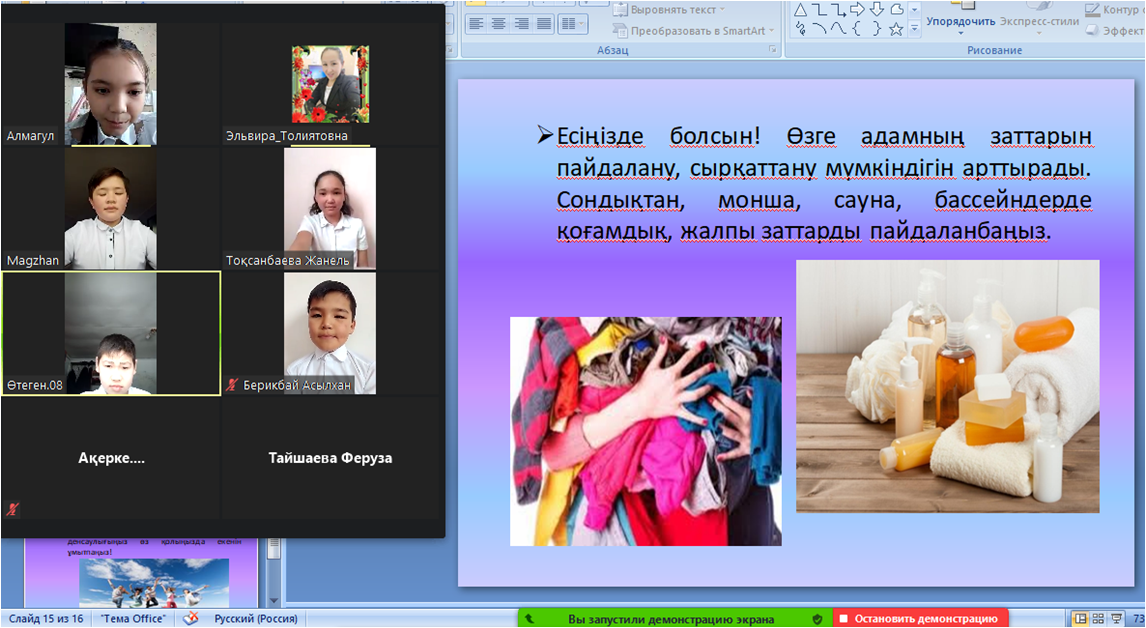Viewport: 1146px width, 628px height.
Task: Click the center text alignment icon
Action: pos(500,24)
